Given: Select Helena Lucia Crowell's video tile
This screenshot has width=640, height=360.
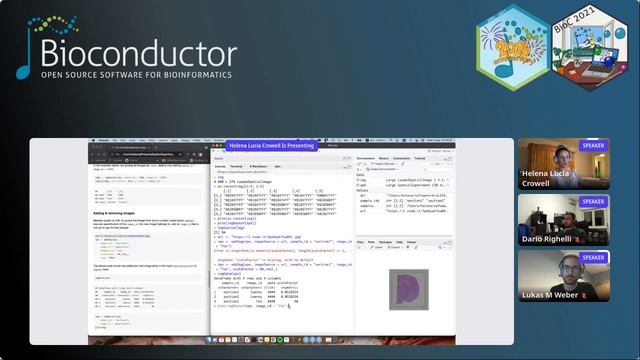Looking at the screenshot, I should click(564, 164).
